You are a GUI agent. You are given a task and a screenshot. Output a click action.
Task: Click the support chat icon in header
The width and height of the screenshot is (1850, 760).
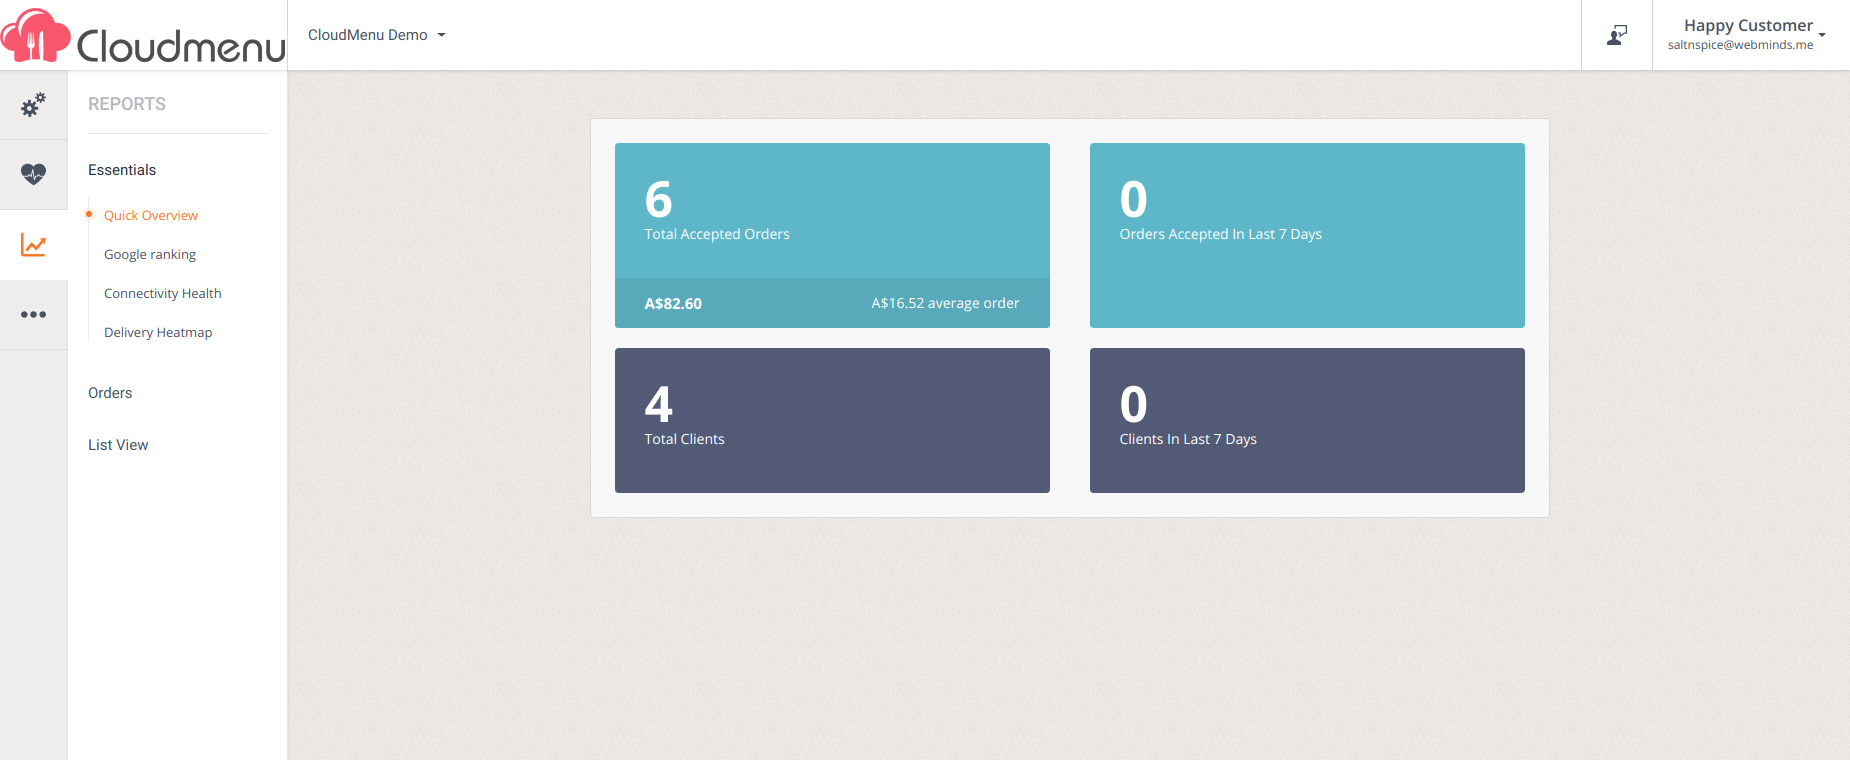coord(1617,35)
